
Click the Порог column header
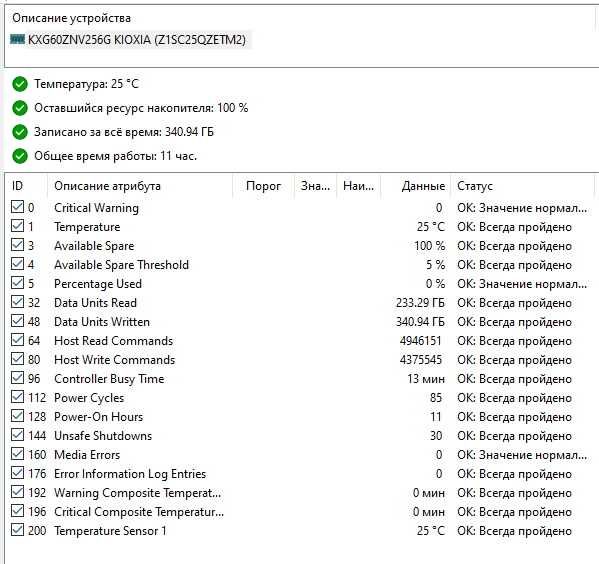(264, 186)
